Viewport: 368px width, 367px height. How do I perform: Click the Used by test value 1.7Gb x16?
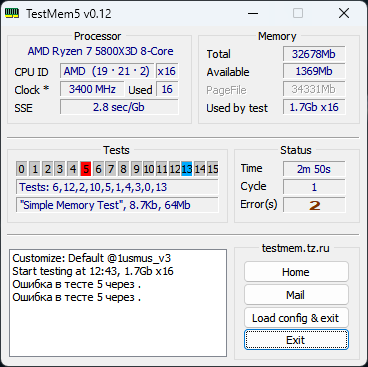[314, 107]
